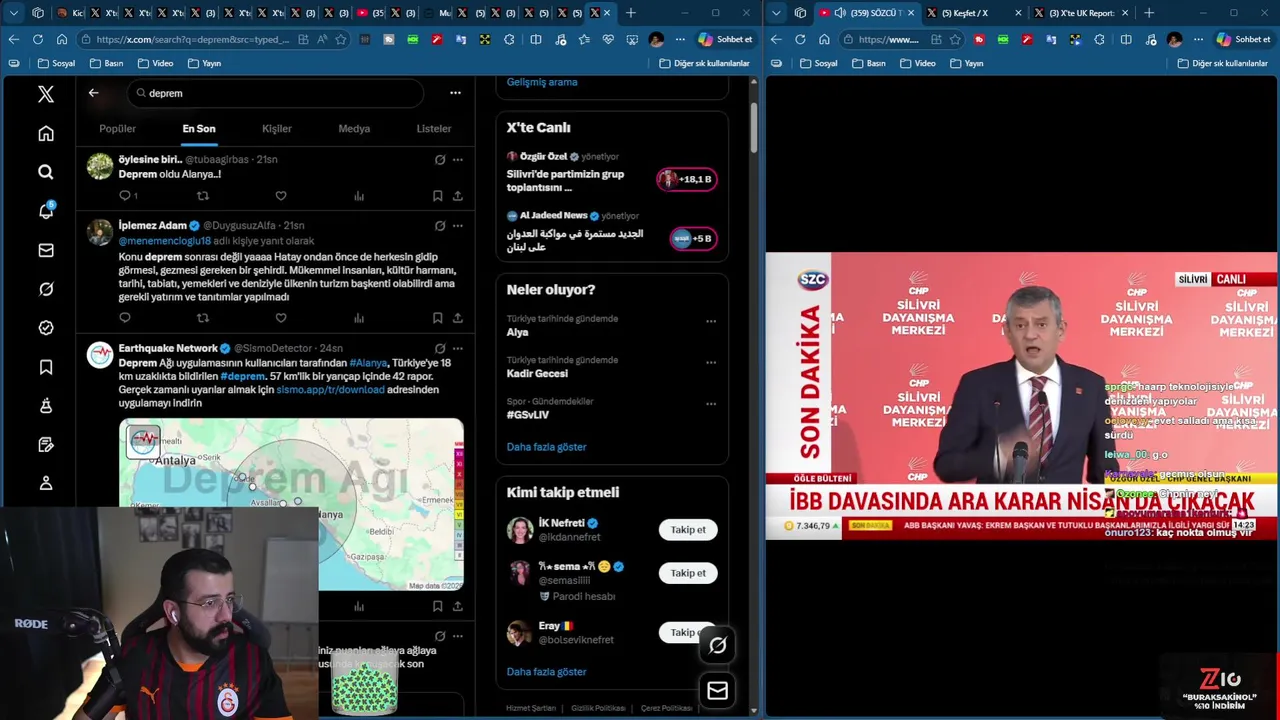Screen dimensions: 1280x720
Task: Reply to tubaagirbas tweet
Action: coord(125,196)
